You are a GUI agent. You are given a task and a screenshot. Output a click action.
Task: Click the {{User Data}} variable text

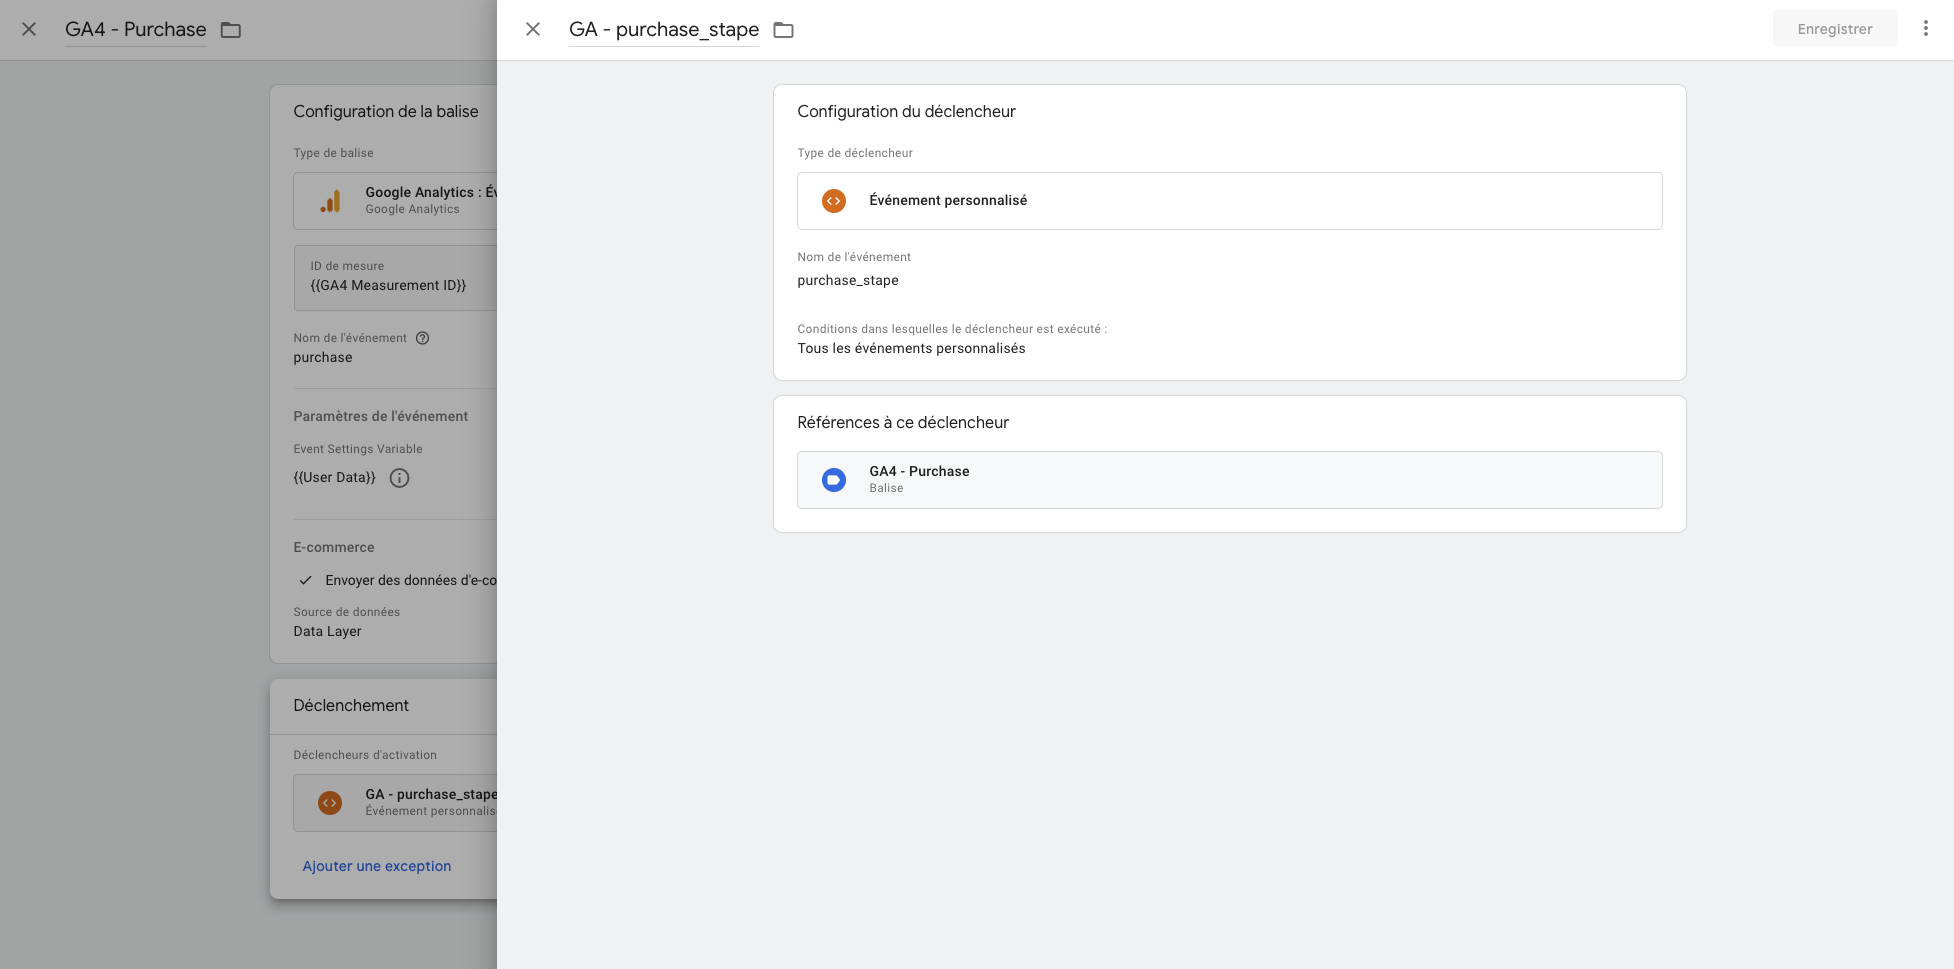pyautogui.click(x=335, y=477)
